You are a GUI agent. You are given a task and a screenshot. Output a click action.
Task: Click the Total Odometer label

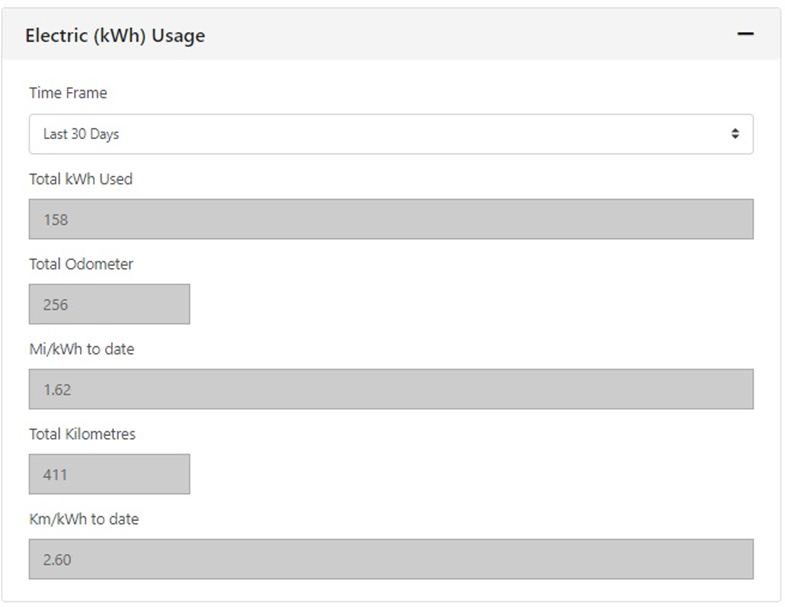(81, 264)
